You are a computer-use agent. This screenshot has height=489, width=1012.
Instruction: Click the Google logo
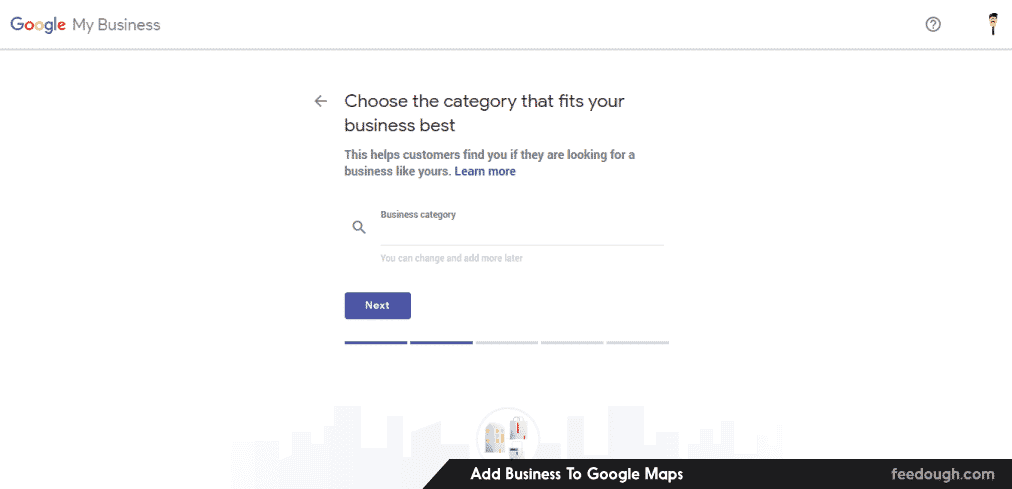(37, 24)
